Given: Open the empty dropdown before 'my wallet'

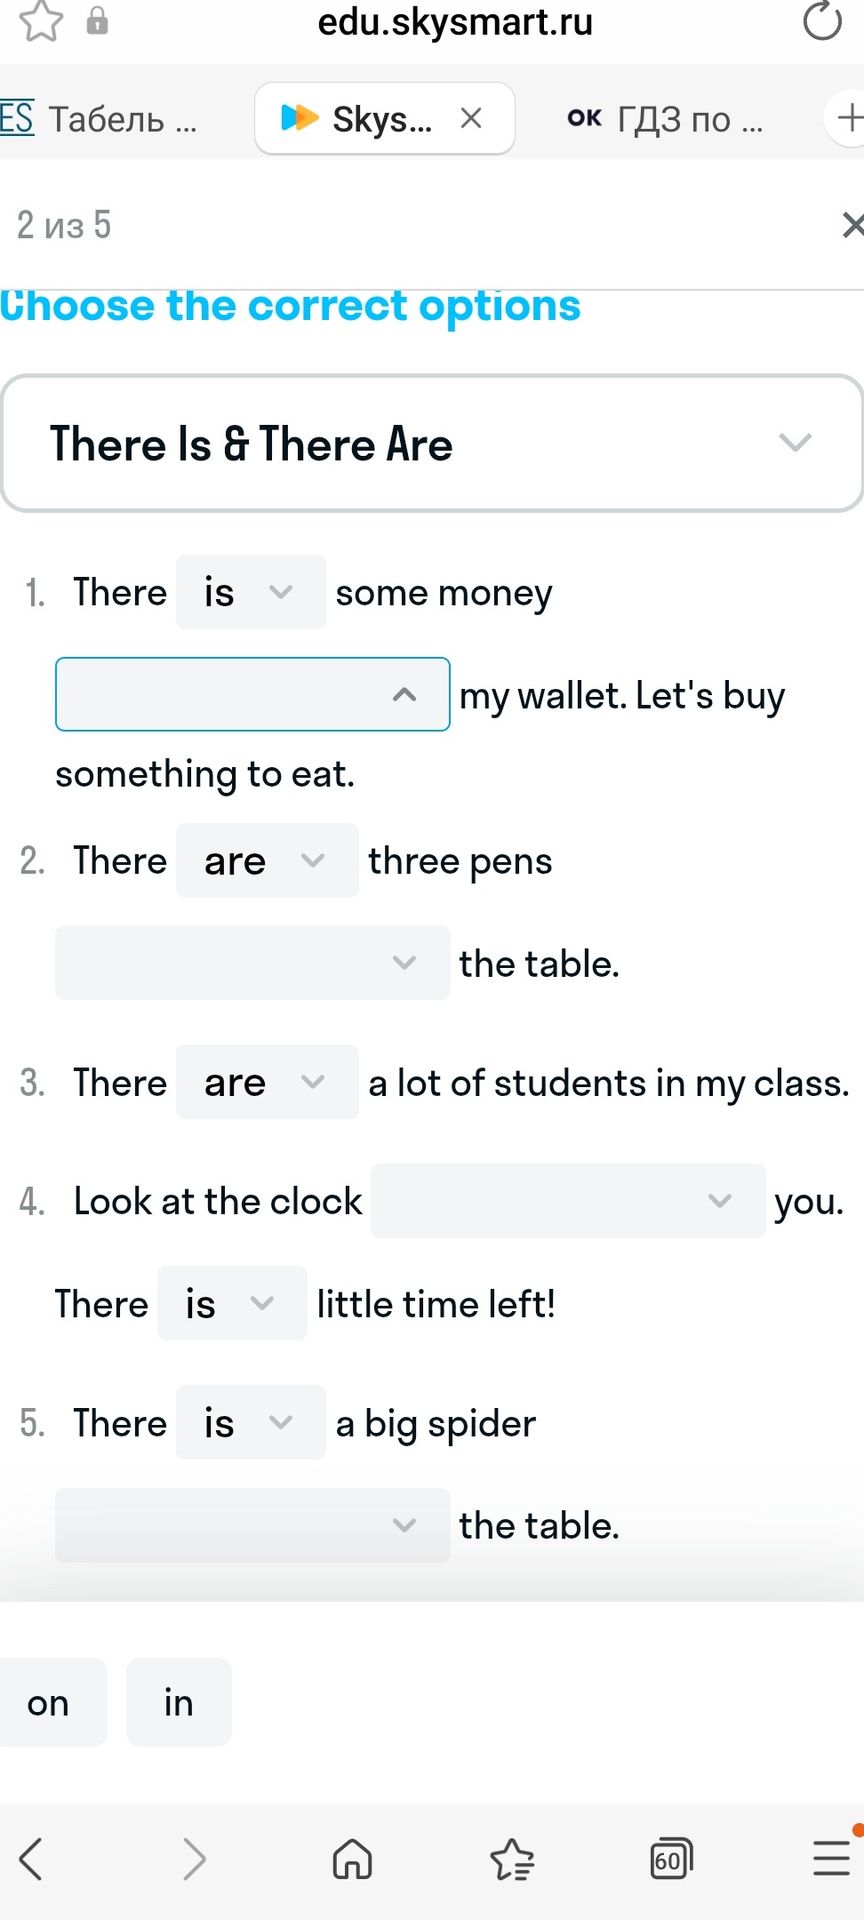Looking at the screenshot, I should [x=252, y=694].
